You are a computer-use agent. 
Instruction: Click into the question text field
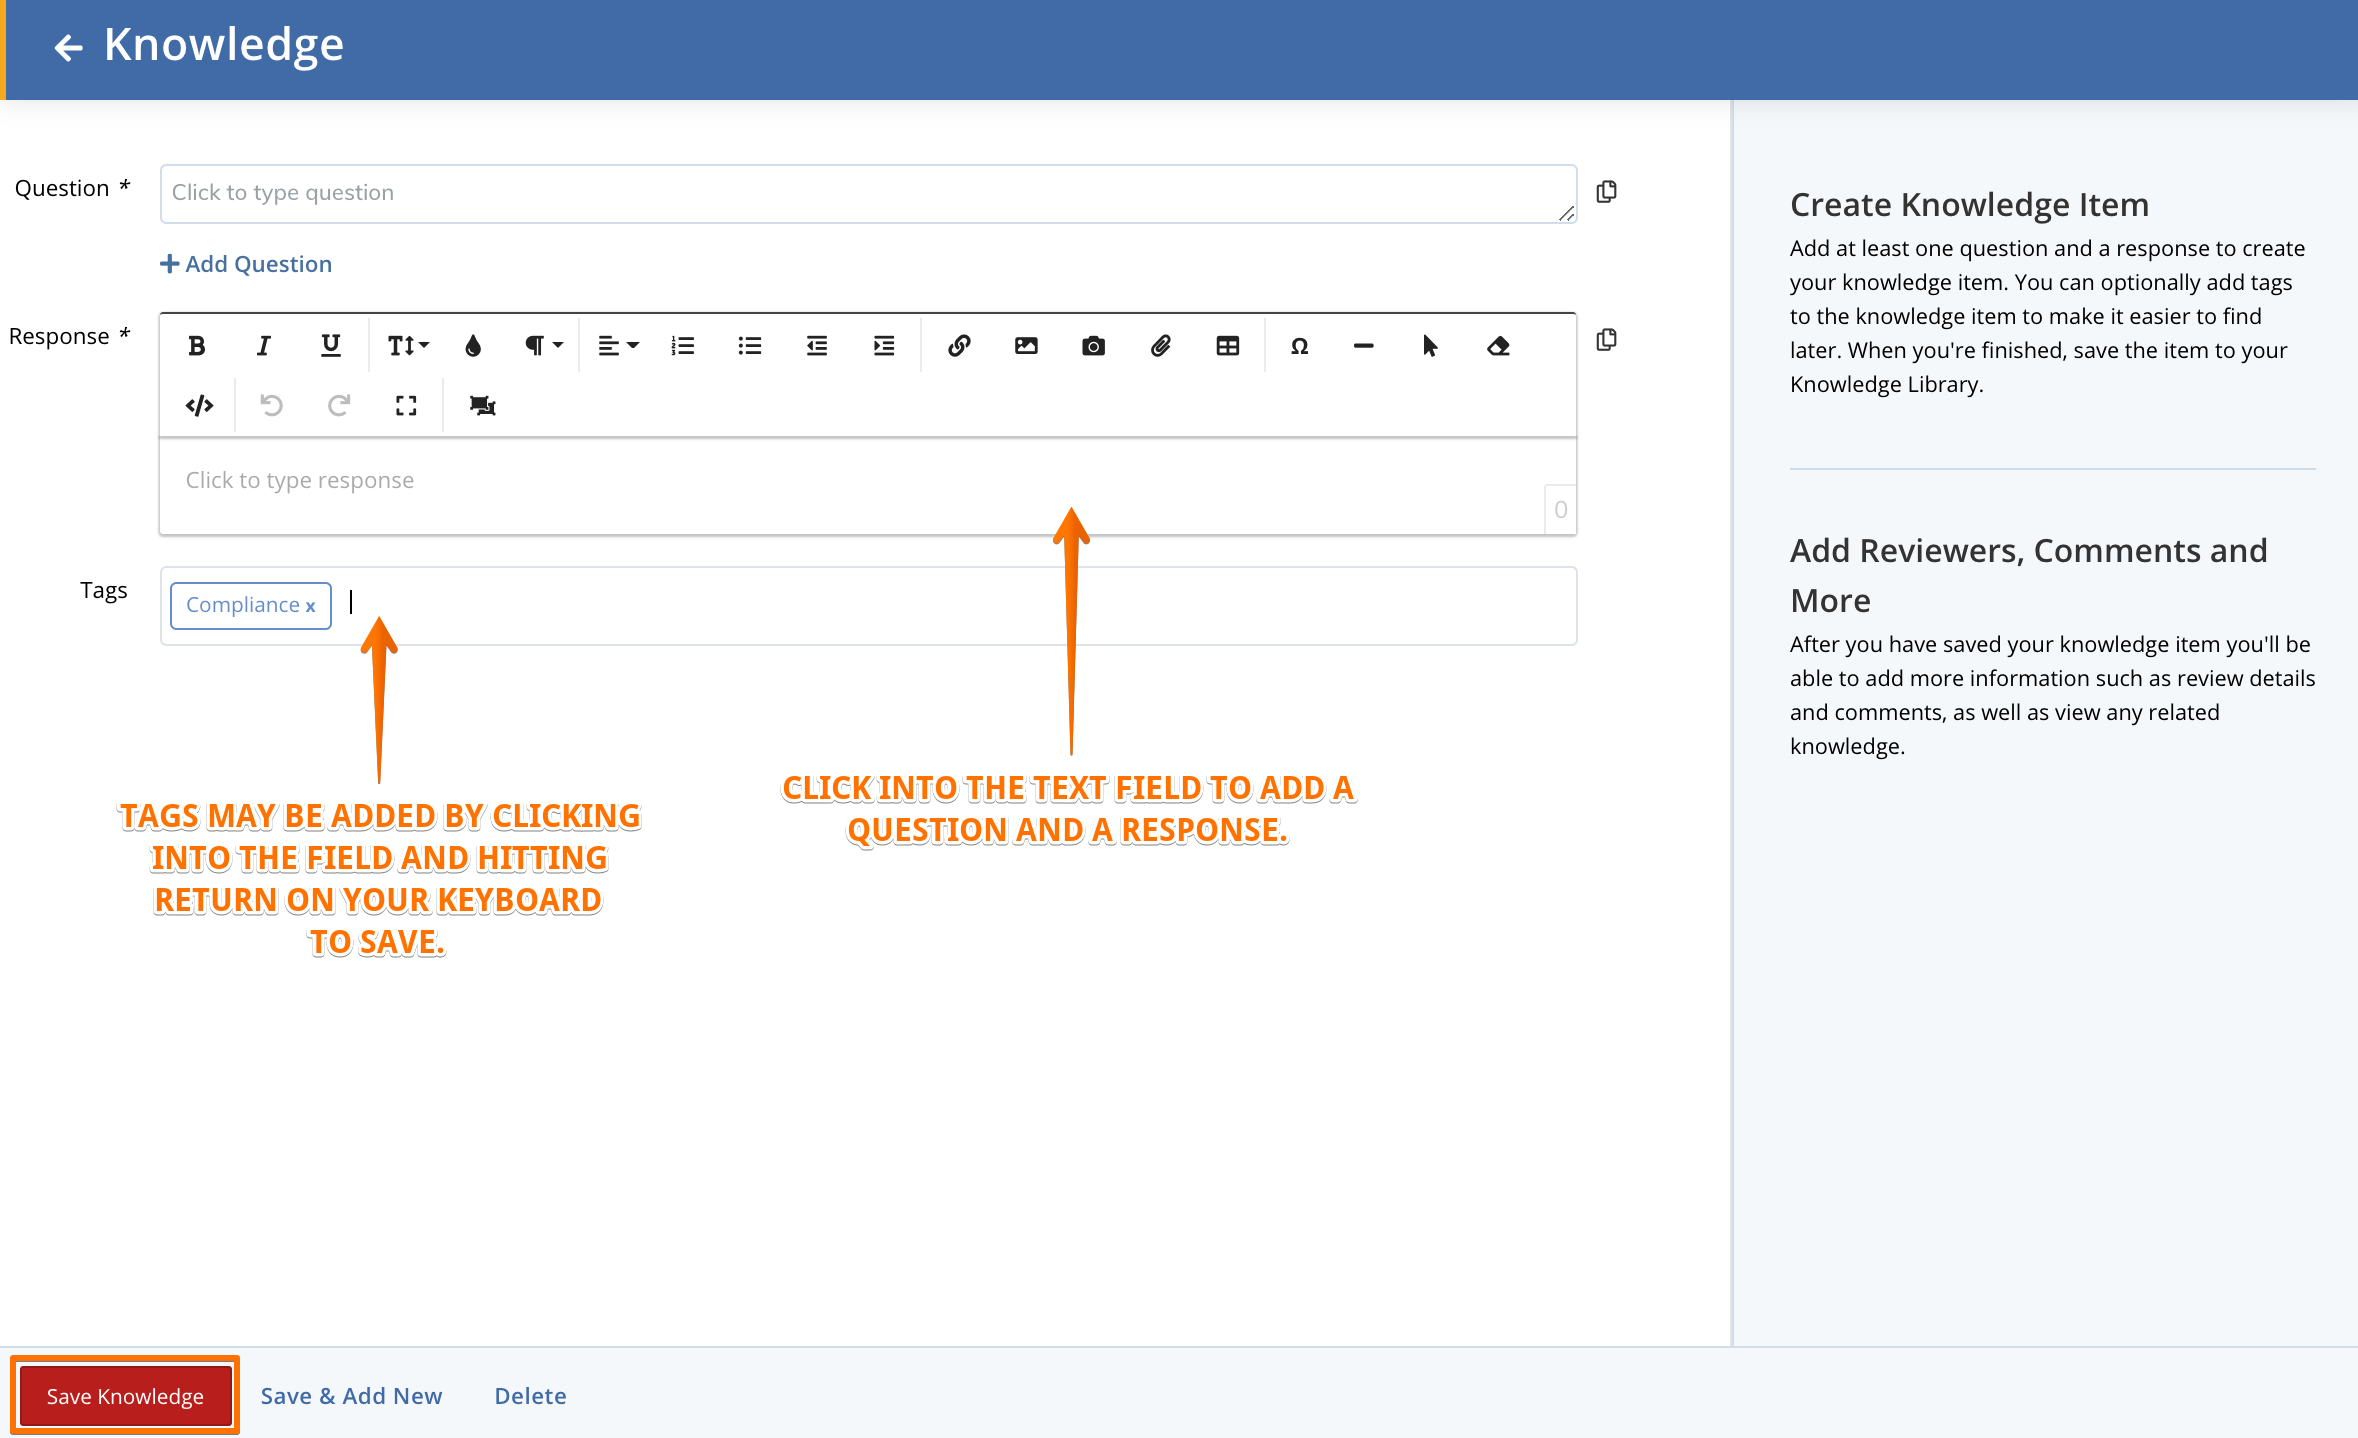pyautogui.click(x=868, y=194)
